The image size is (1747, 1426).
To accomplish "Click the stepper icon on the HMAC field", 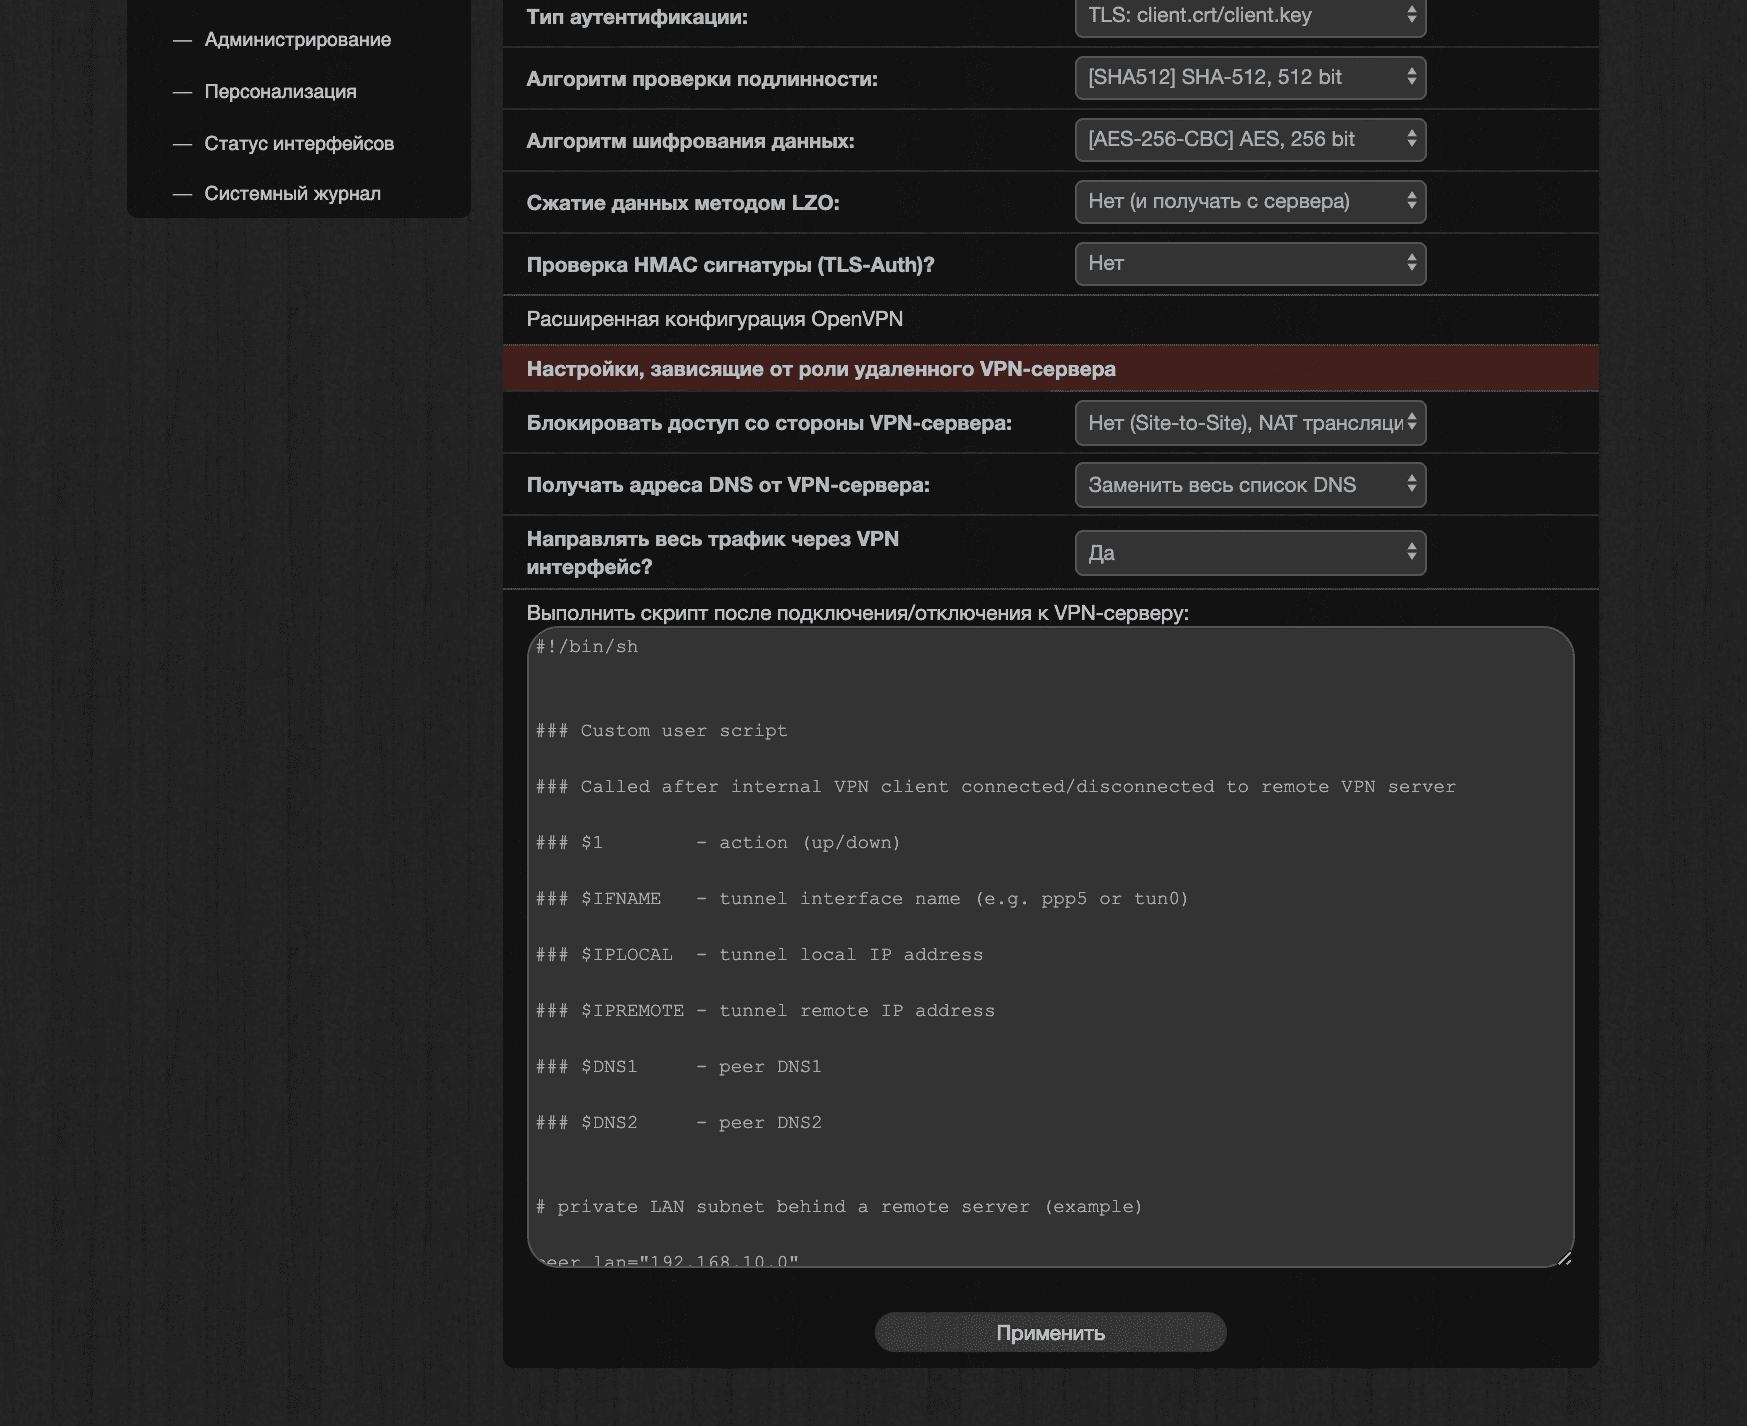I will click(x=1411, y=263).
